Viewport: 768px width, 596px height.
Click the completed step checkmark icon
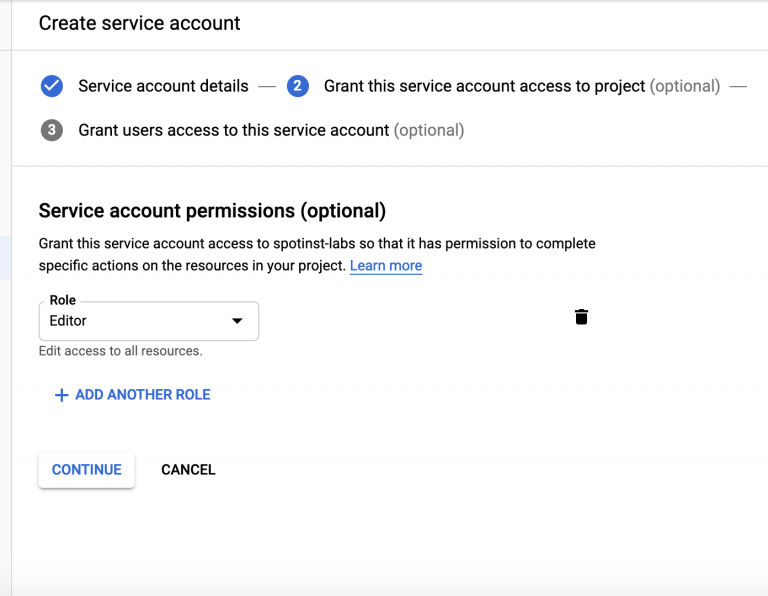point(52,86)
